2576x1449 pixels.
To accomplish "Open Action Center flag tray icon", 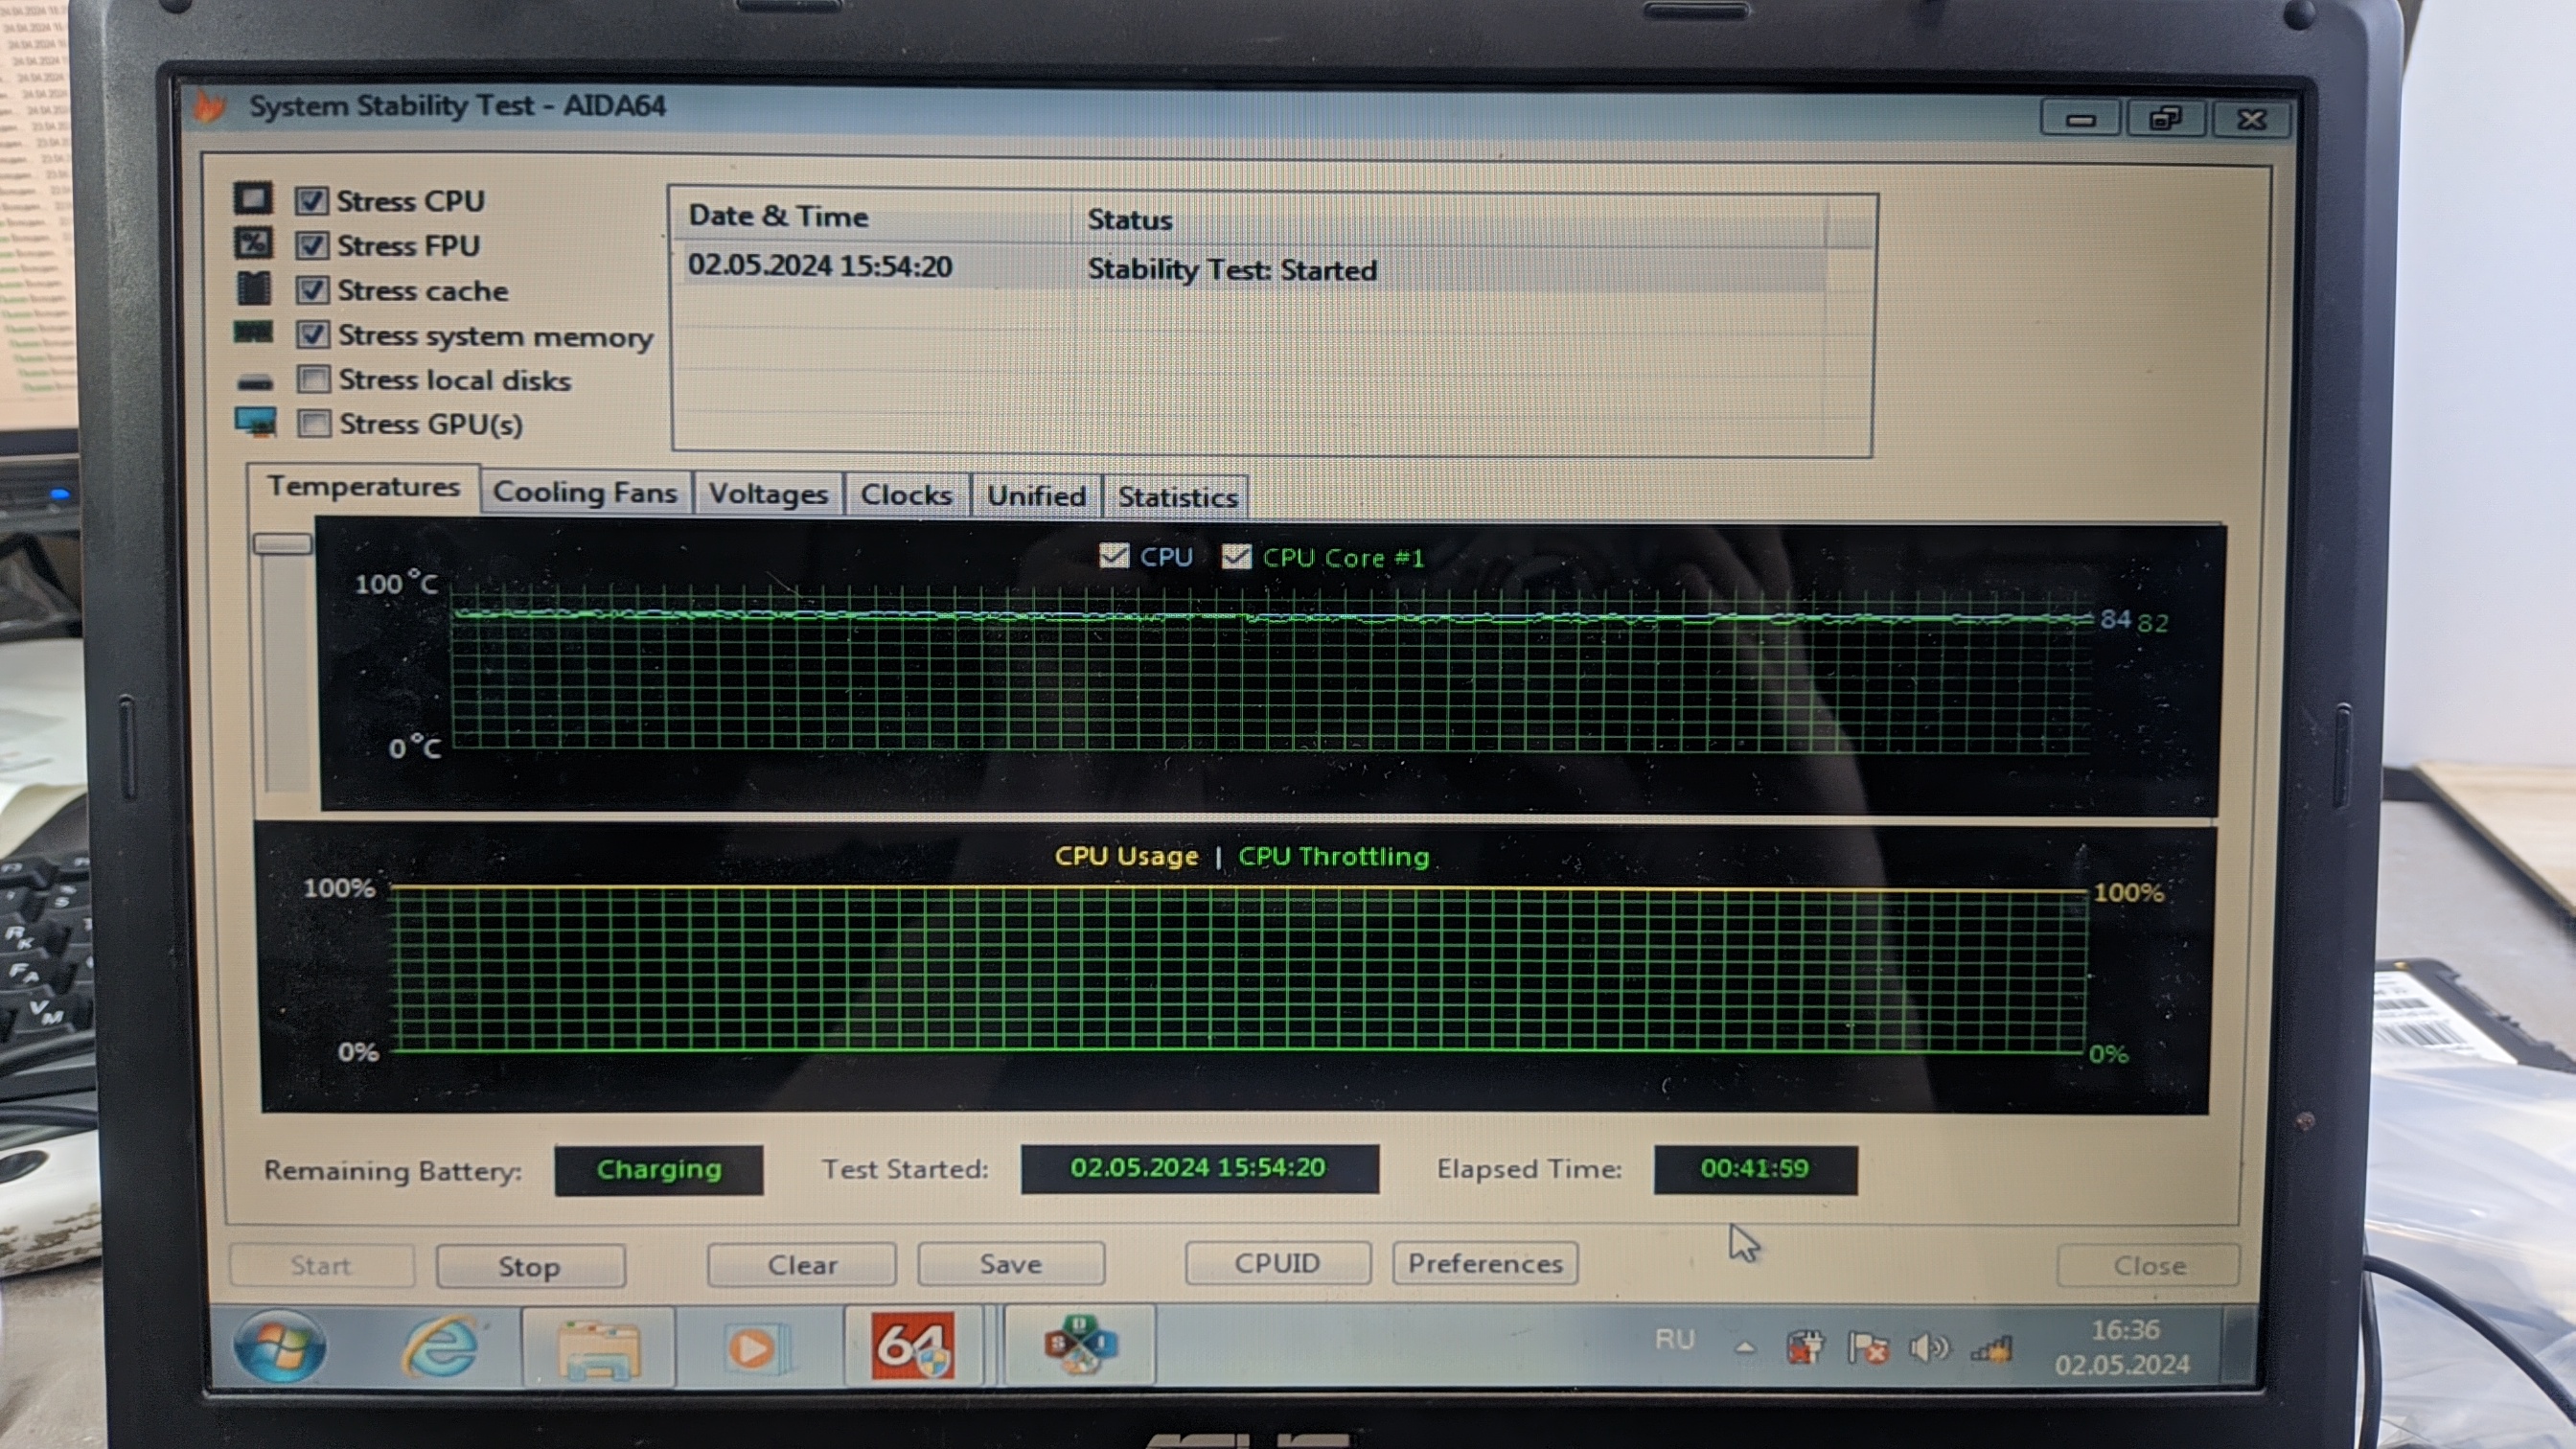I will point(1867,1348).
